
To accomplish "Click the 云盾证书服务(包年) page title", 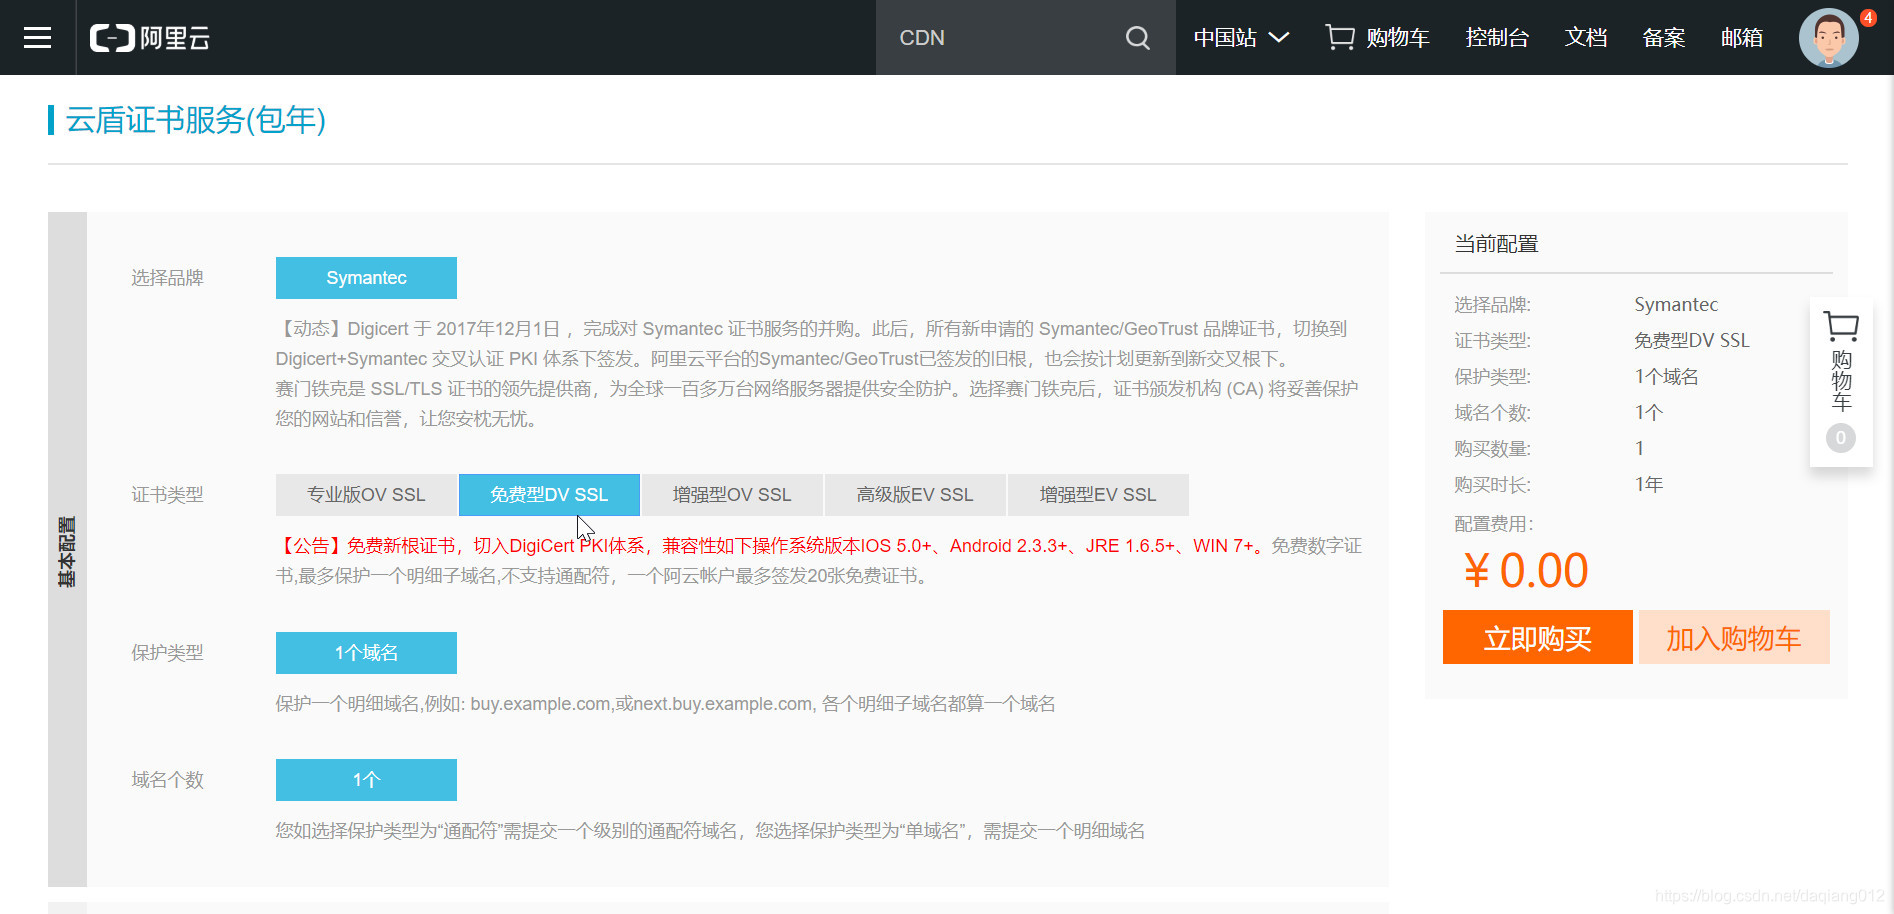I will pyautogui.click(x=196, y=120).
